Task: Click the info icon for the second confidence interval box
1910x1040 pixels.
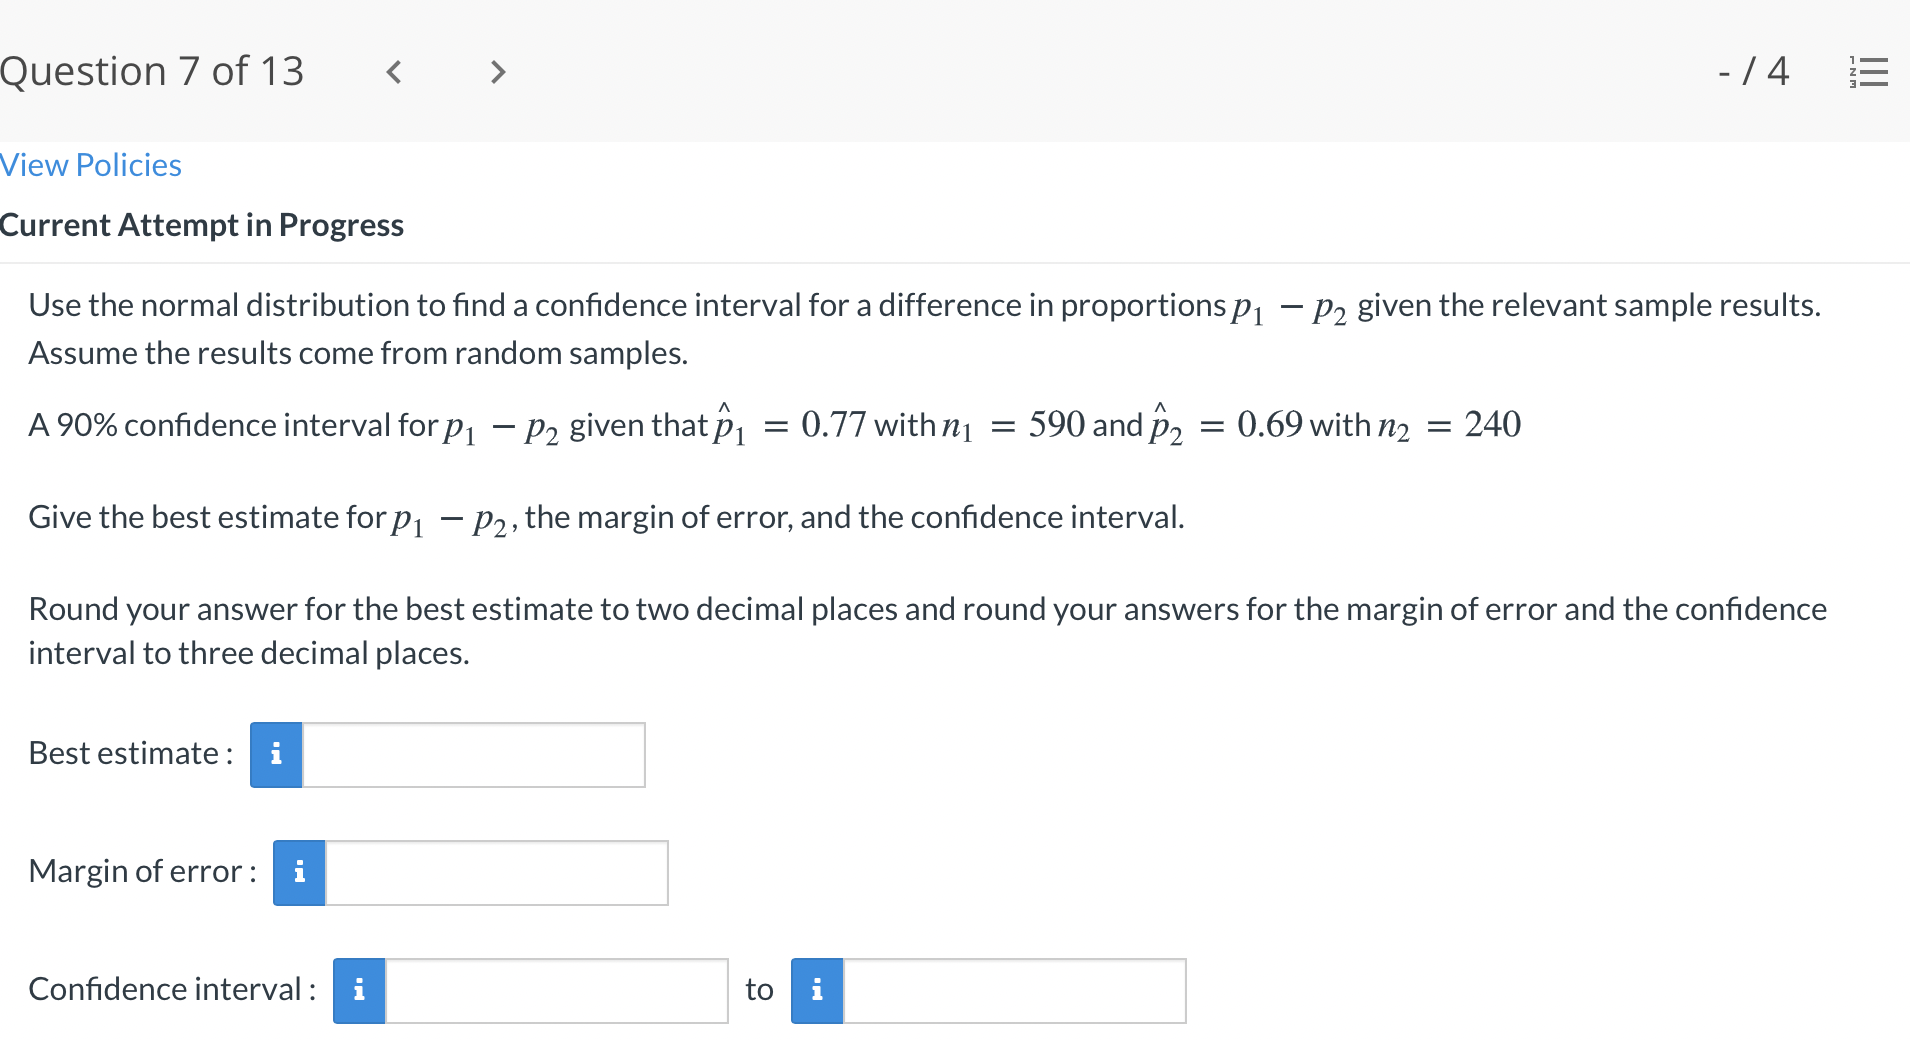Action: coord(817,990)
